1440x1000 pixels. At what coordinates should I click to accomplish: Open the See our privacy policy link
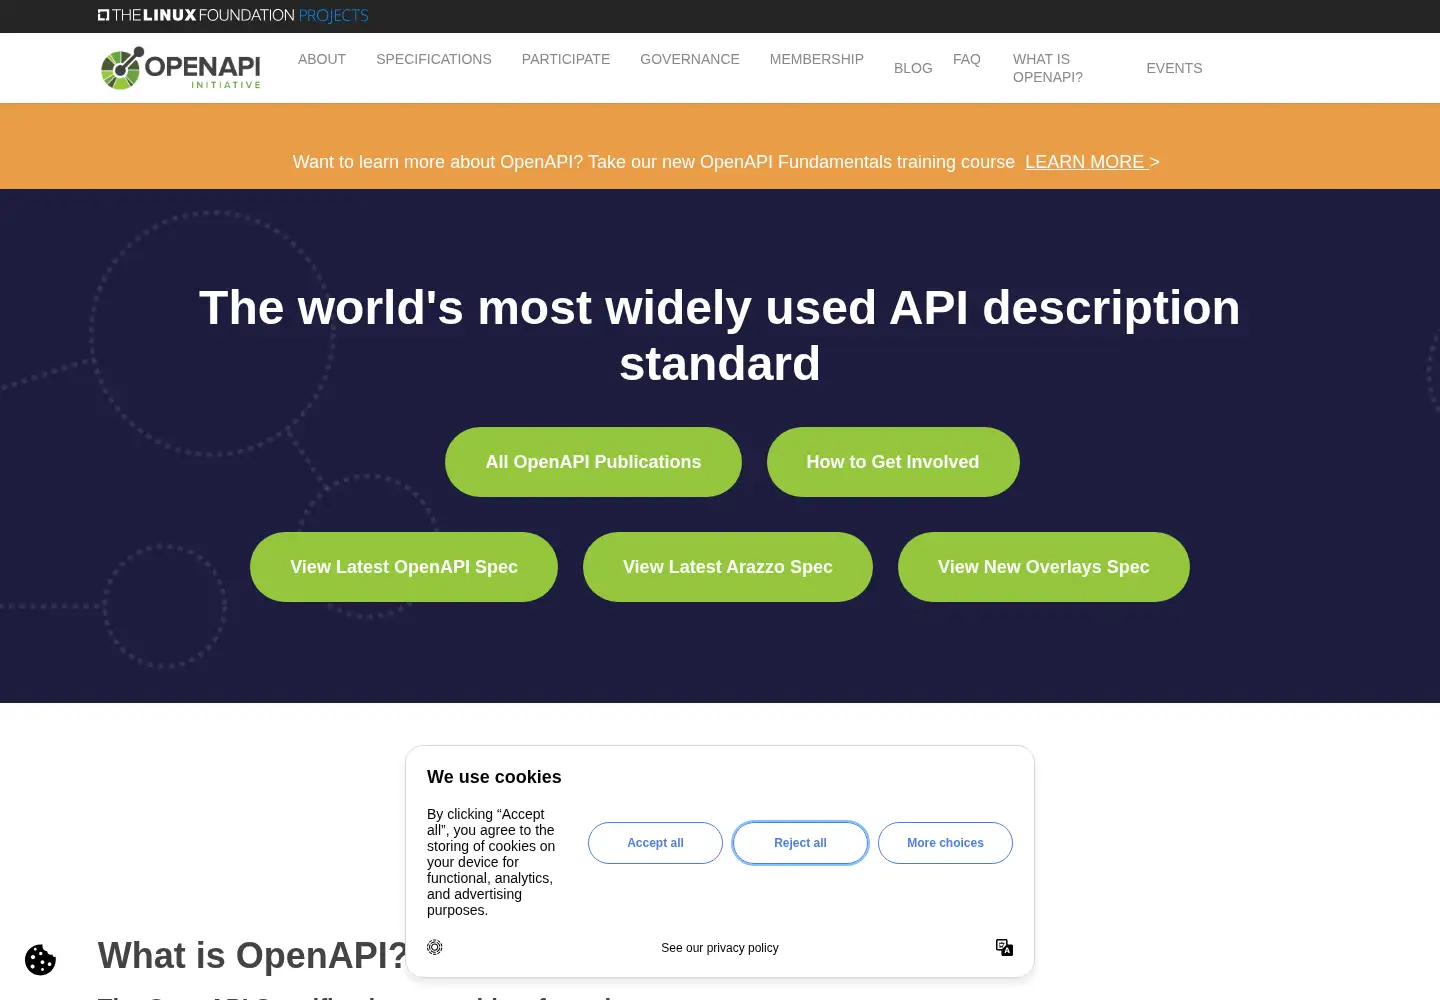click(720, 948)
